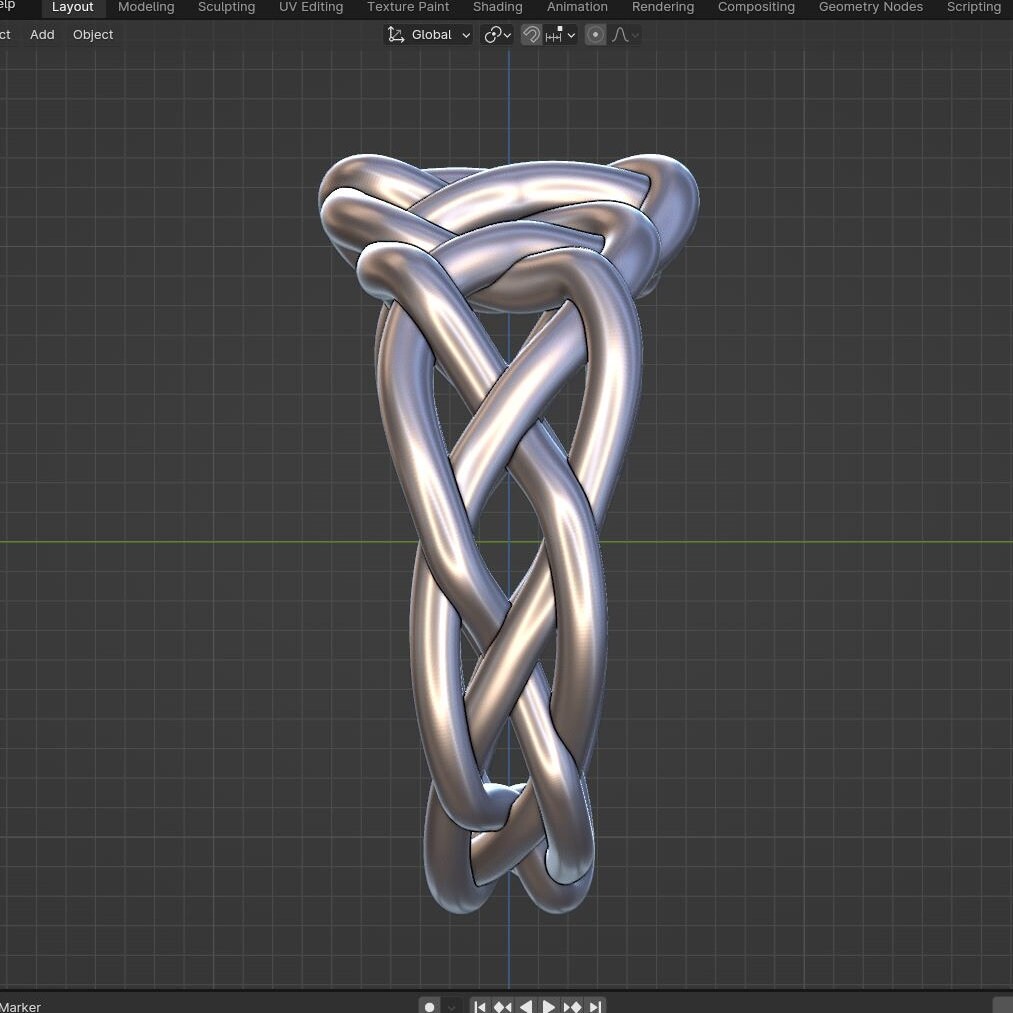The width and height of the screenshot is (1013, 1013).
Task: Switch to the Shading workspace tab
Action: (497, 7)
